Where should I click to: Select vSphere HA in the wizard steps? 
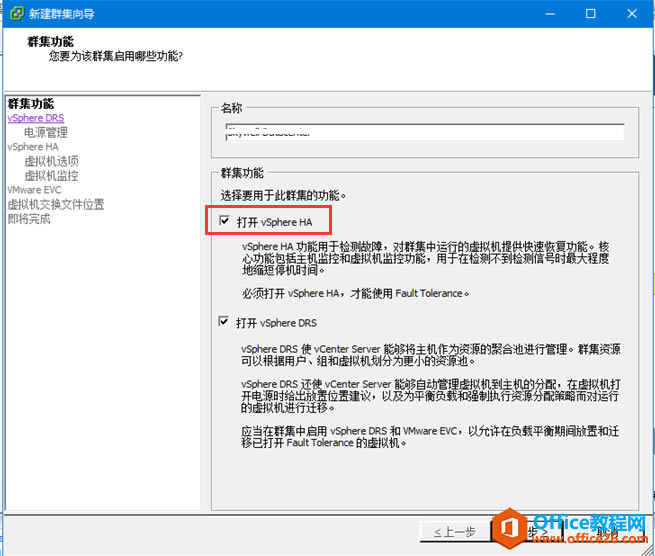33,147
